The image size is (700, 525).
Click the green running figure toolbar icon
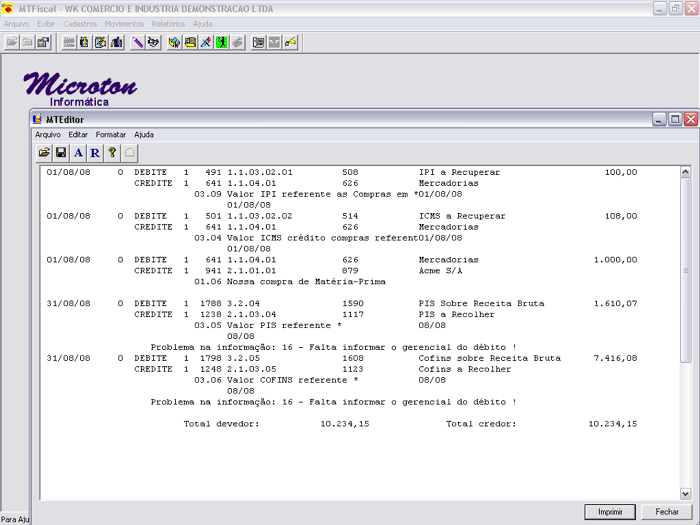pos(221,43)
